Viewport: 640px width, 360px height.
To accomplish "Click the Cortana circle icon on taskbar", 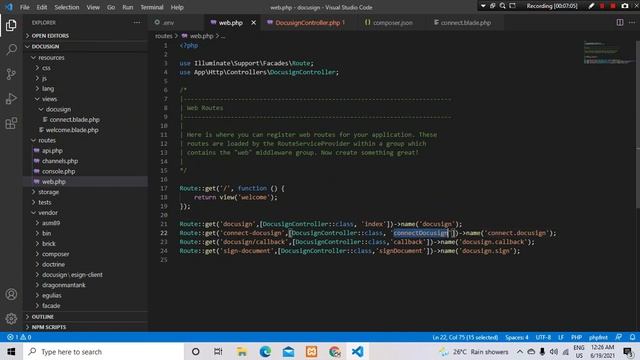I will (196, 351).
